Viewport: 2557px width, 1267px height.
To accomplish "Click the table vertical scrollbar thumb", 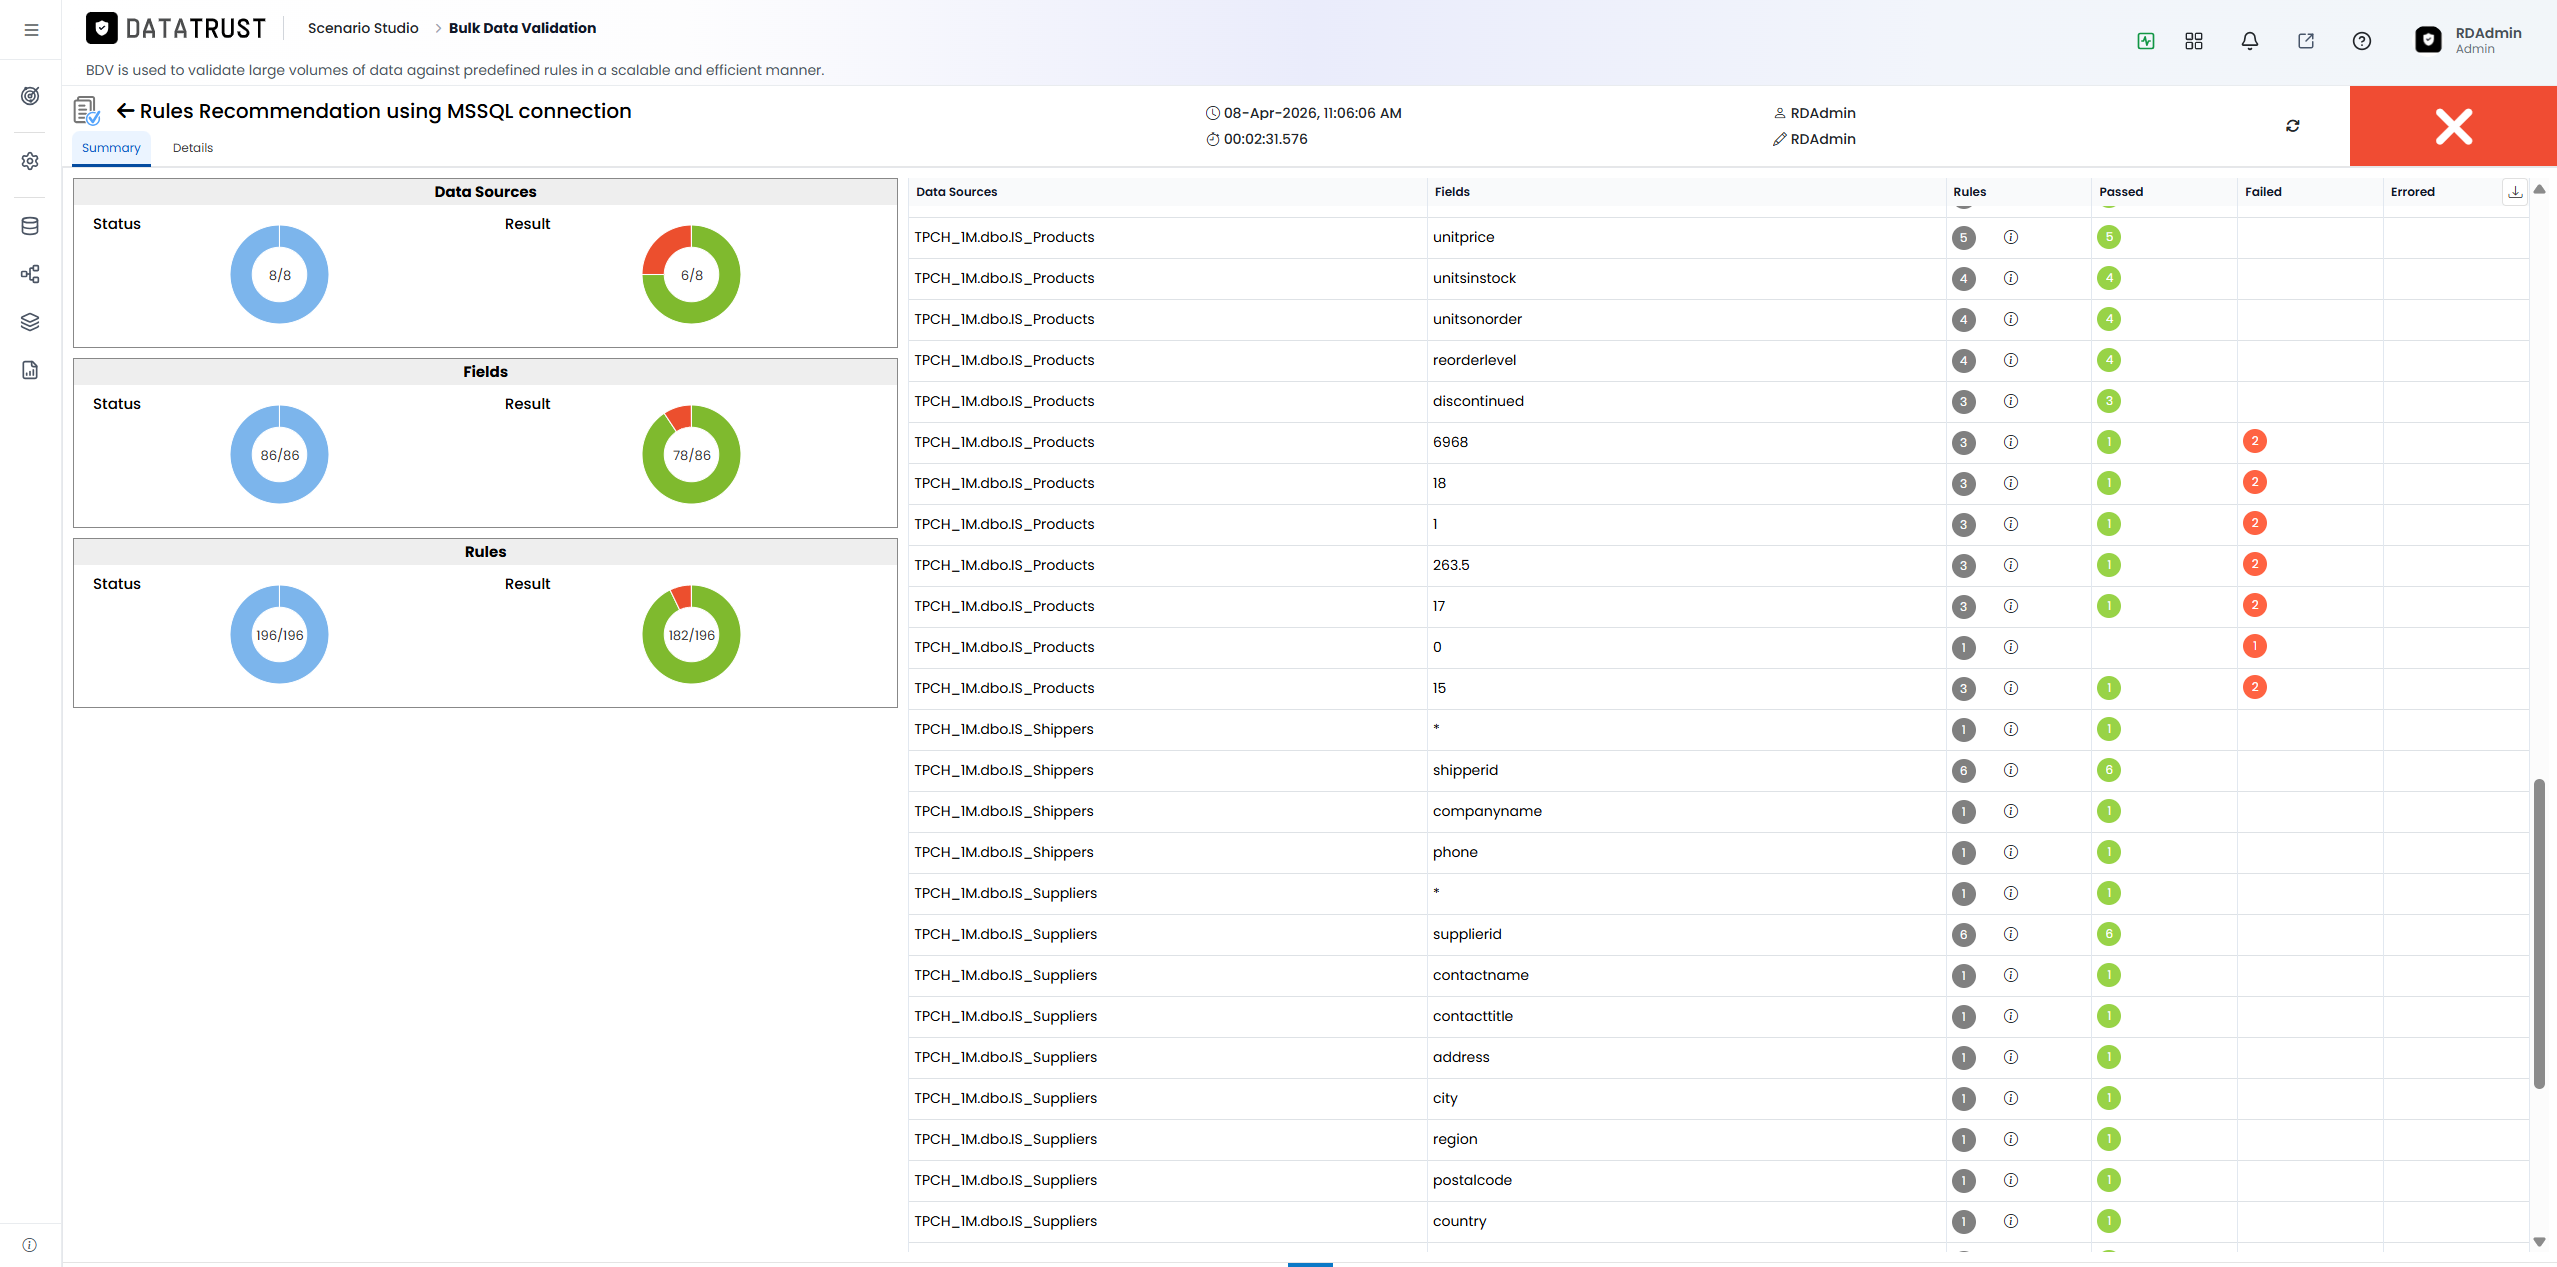I will 2539,933.
